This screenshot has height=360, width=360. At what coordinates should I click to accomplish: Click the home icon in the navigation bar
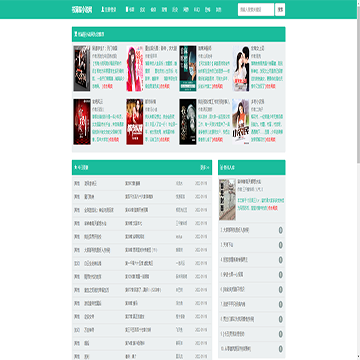tap(127, 9)
